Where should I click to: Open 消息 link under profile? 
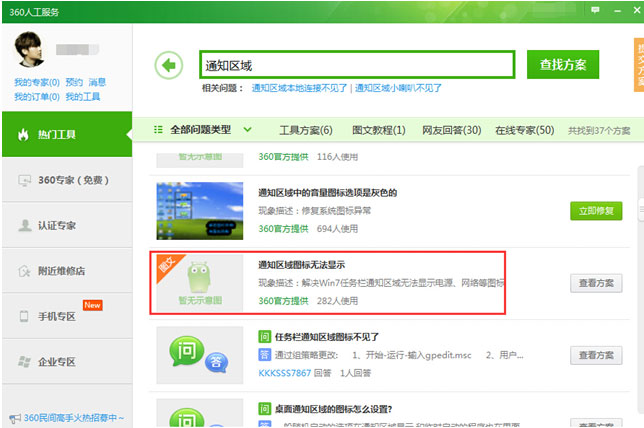click(x=97, y=82)
